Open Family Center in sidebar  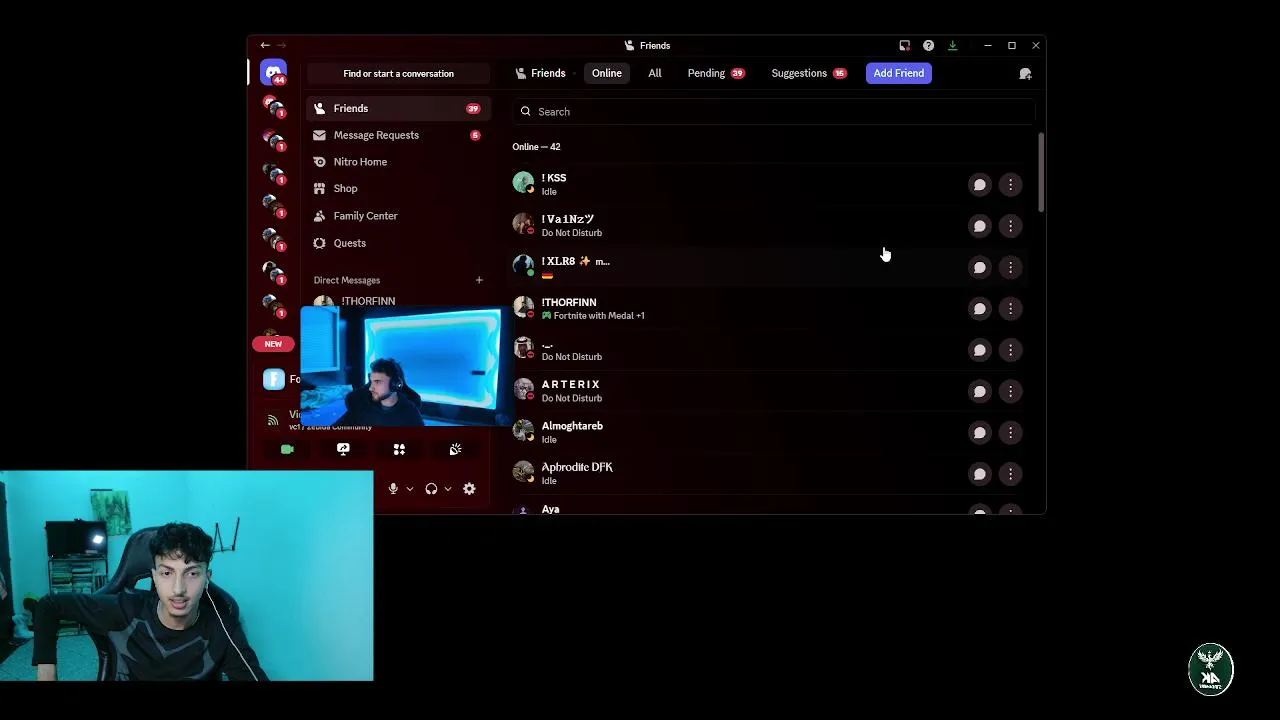(397, 216)
